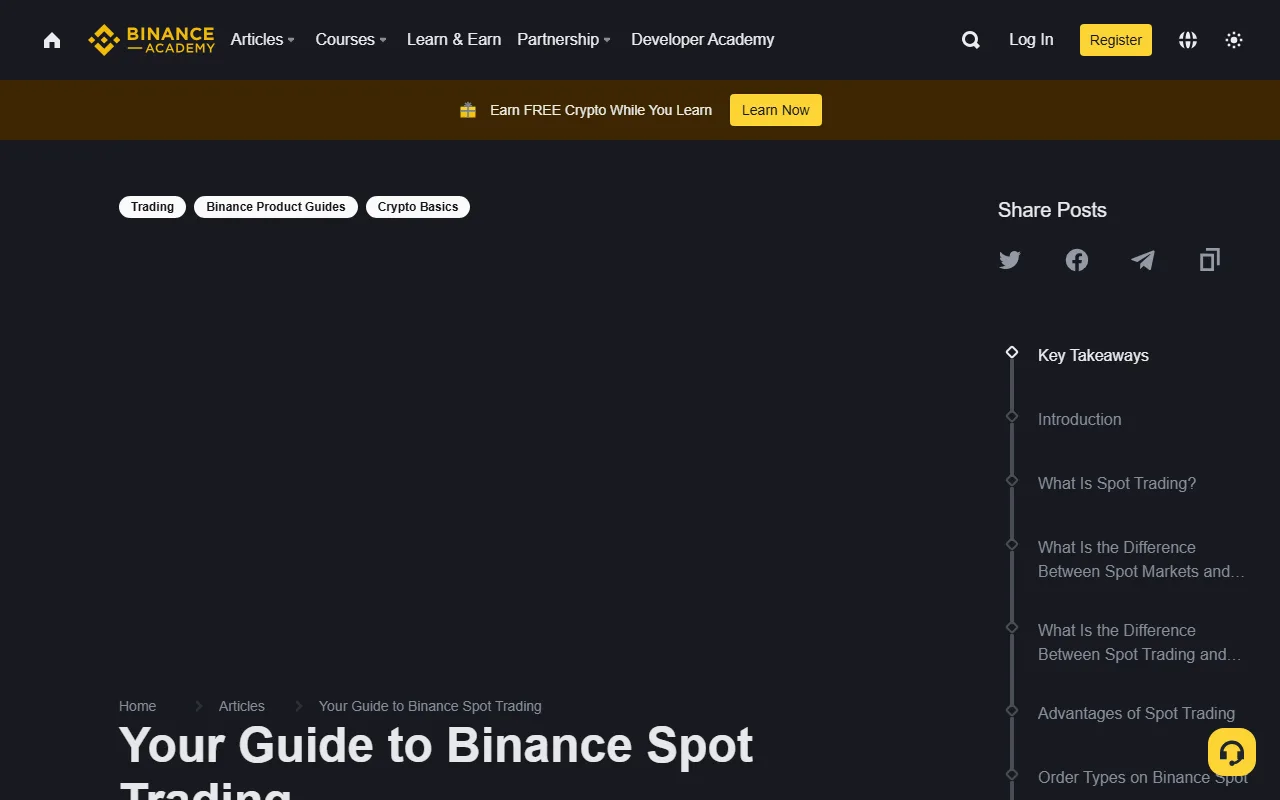Click Your Guide to Binance Spot Trading breadcrumb
The width and height of the screenshot is (1280, 800).
pos(430,706)
